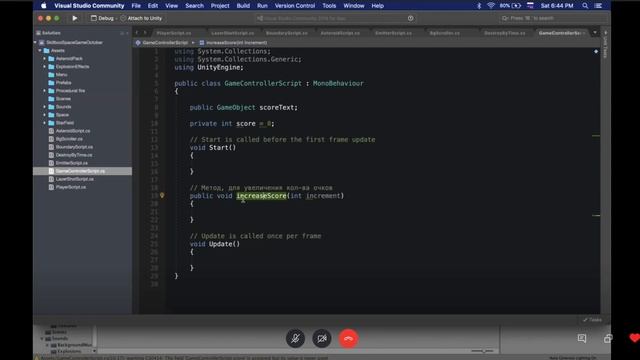
Task: Expand the StarField folder
Action: click(45, 123)
